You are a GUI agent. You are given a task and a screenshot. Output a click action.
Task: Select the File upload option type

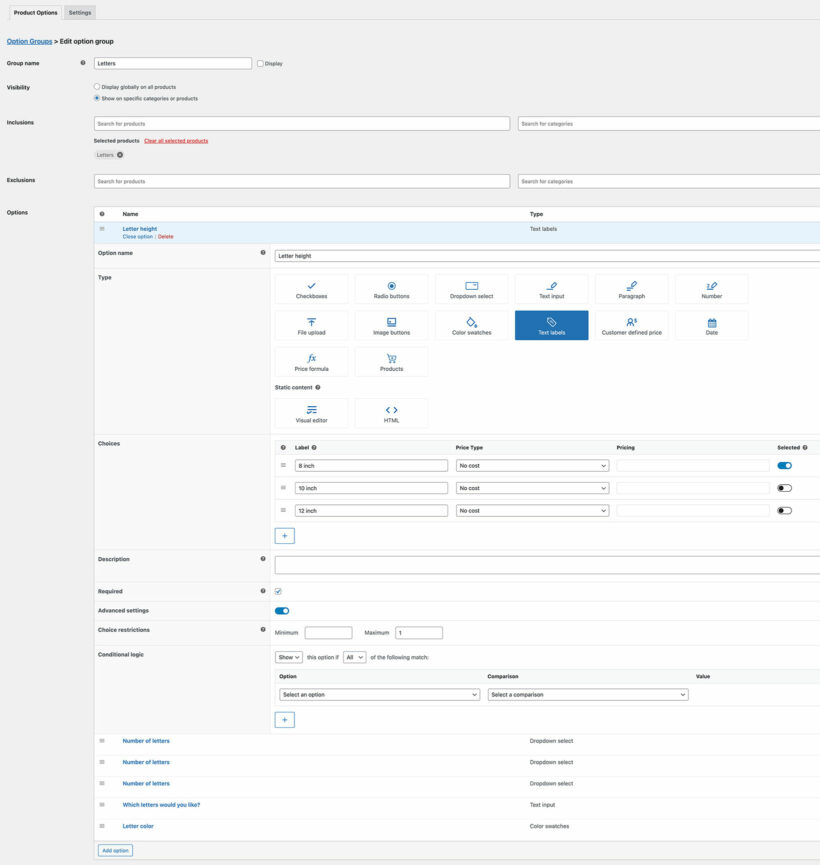tap(311, 325)
